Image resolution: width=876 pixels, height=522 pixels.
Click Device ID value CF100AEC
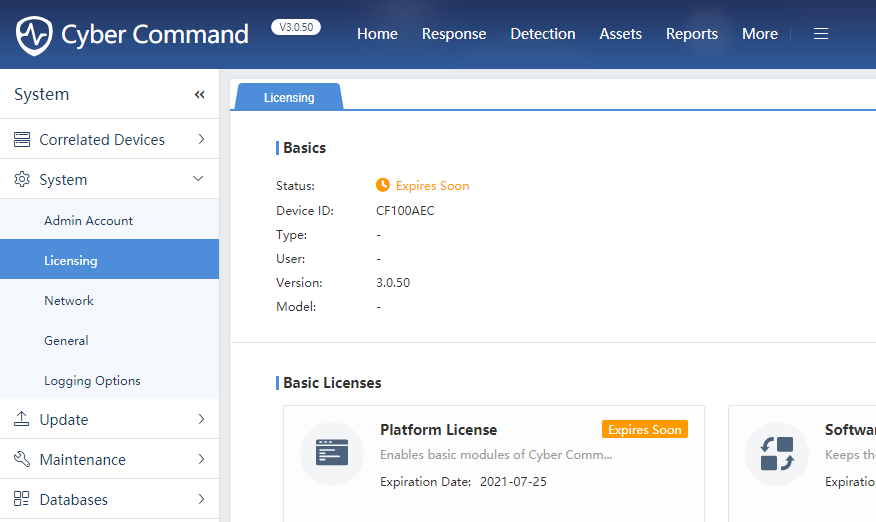pyautogui.click(x=405, y=211)
